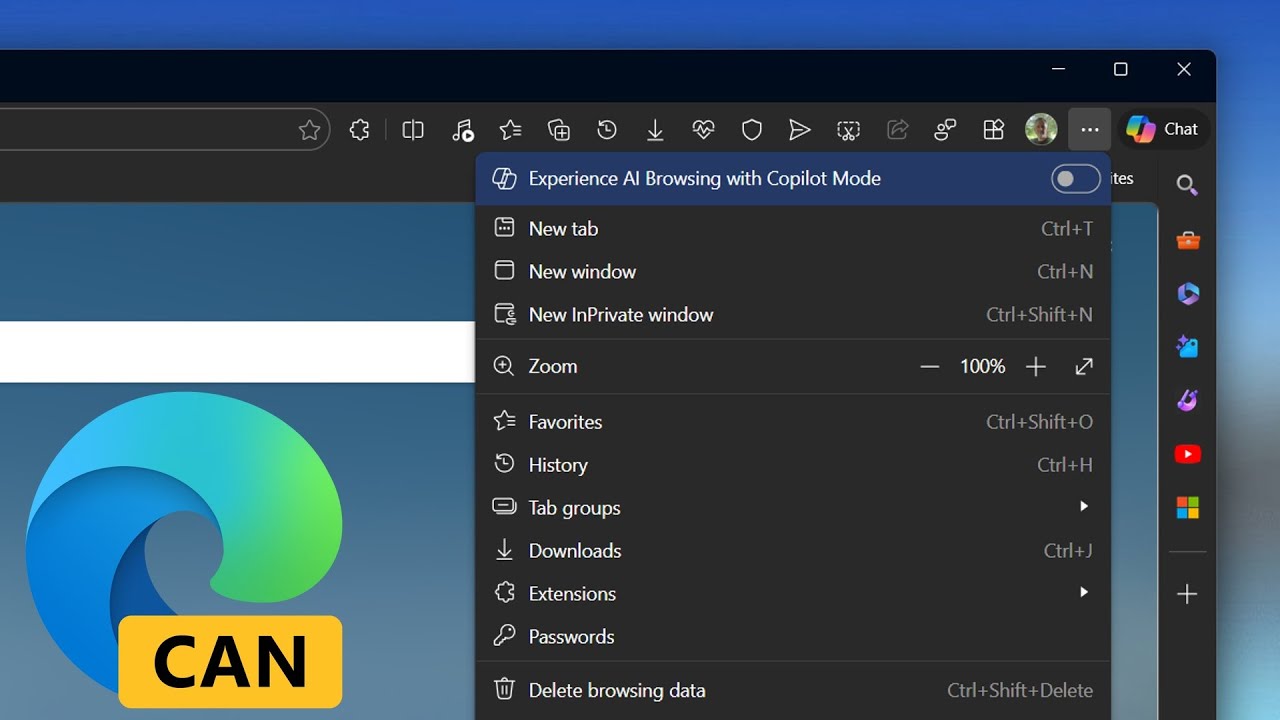
Task: Click sidebar Search magnifier icon
Action: (1187, 185)
